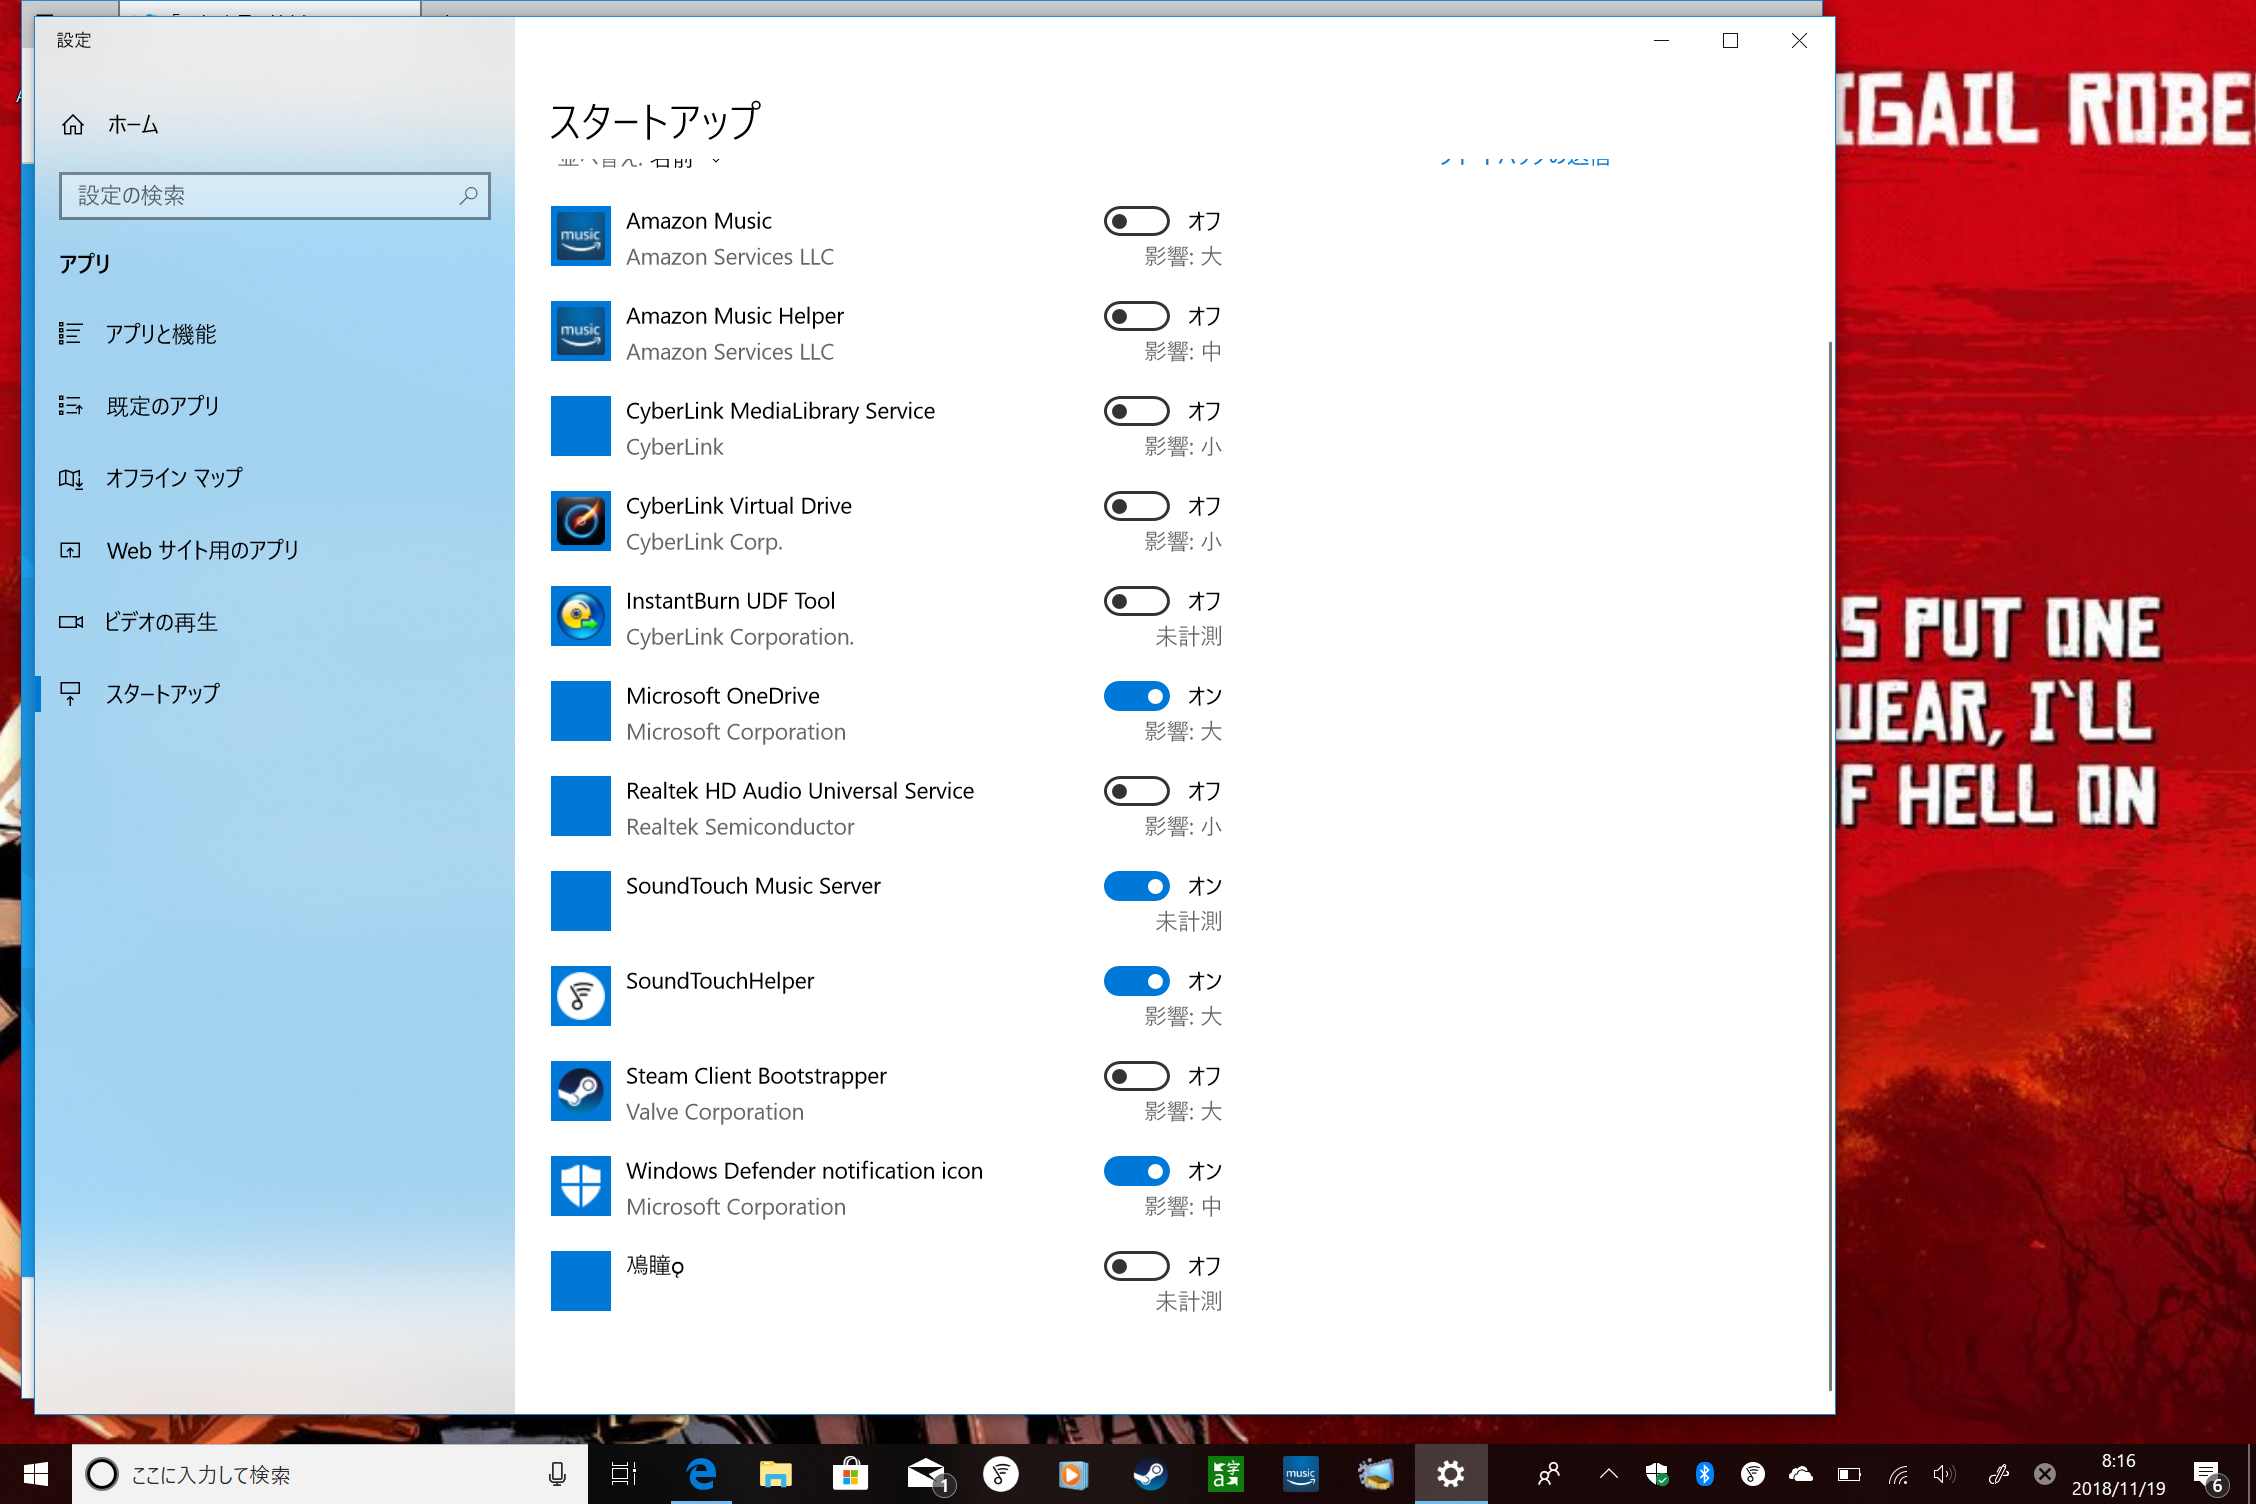Click the Windows Defender shield icon in list
The image size is (2256, 1504).
(580, 1186)
